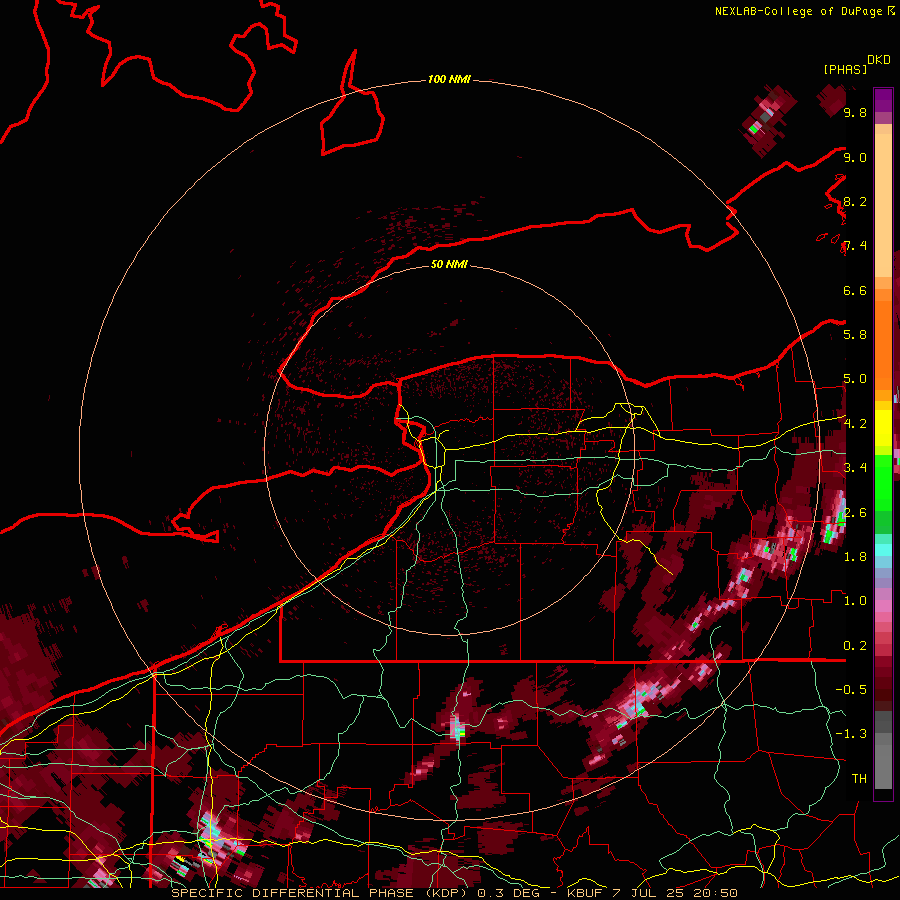Click the "DKD" legend unit label
This screenshot has height=900, width=900.
coord(879,60)
